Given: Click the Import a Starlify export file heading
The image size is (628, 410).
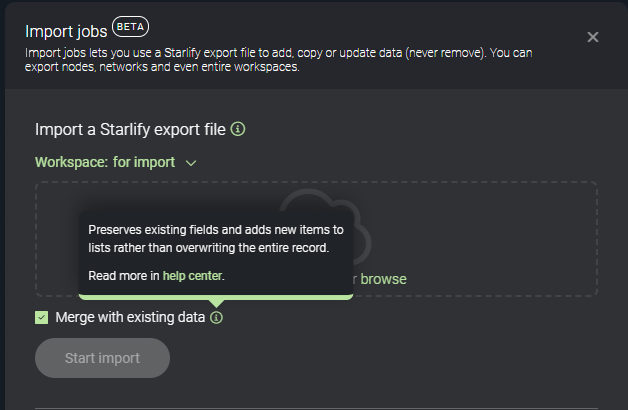Looking at the screenshot, I should point(130,129).
